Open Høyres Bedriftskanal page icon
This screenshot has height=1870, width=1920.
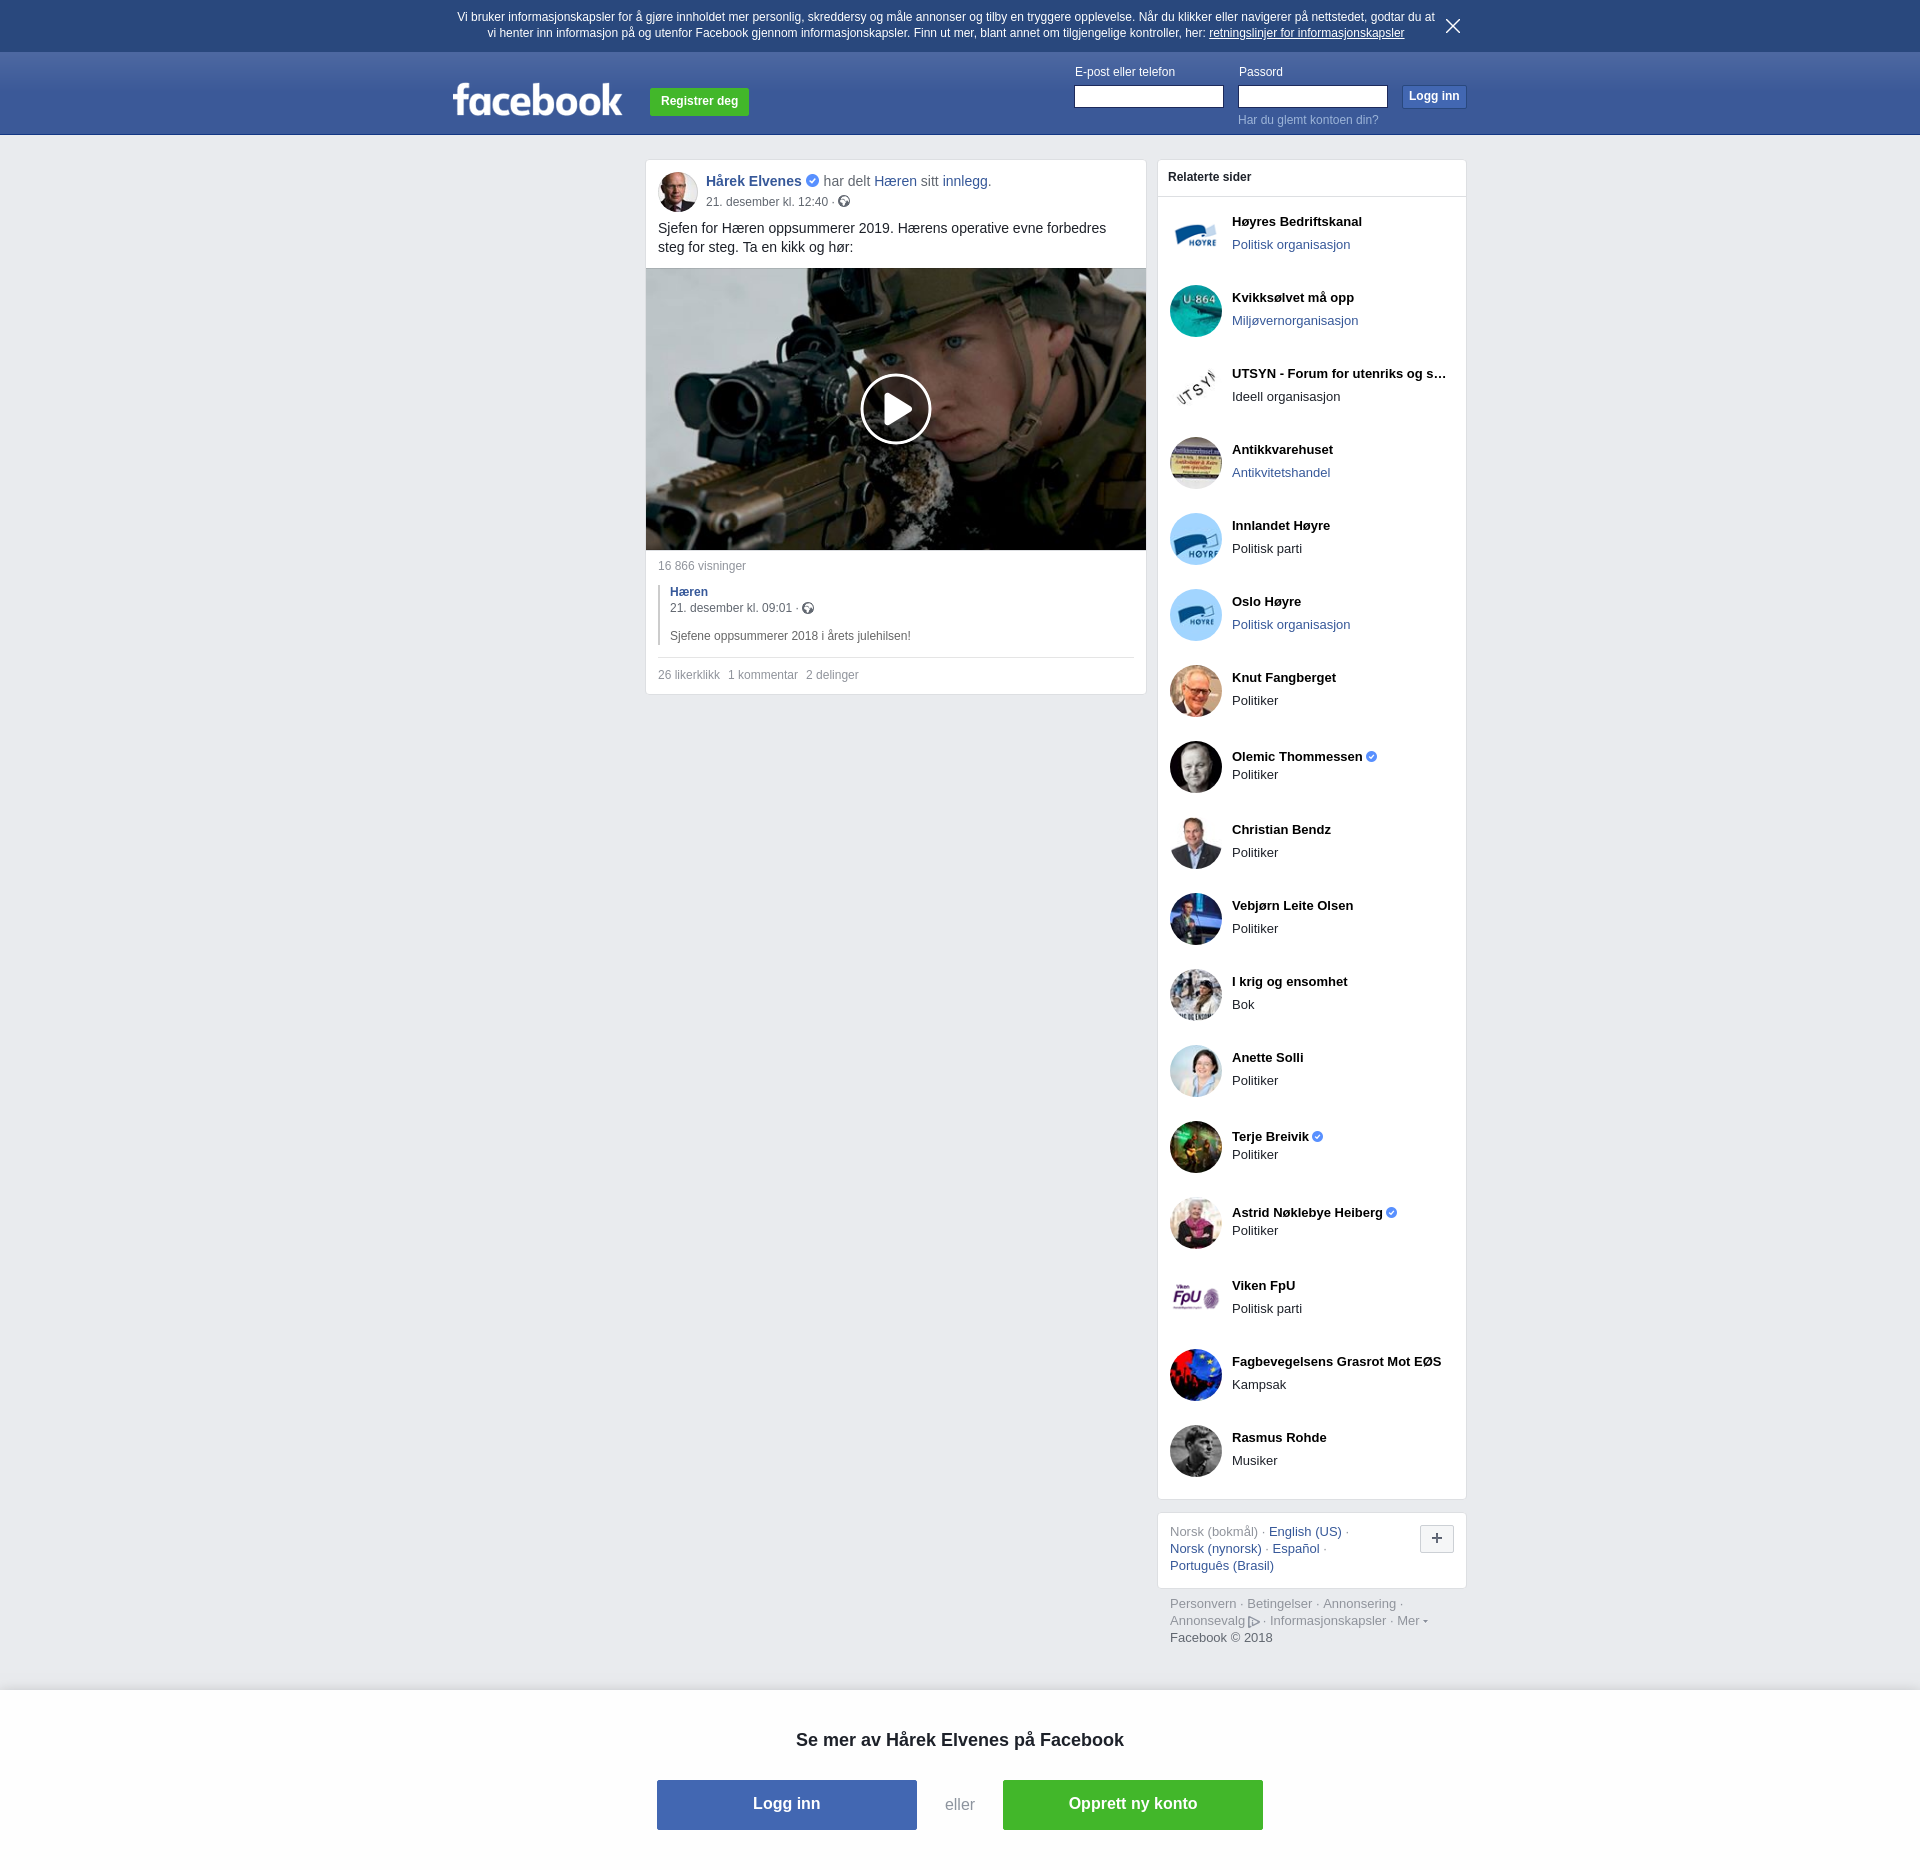click(x=1196, y=235)
